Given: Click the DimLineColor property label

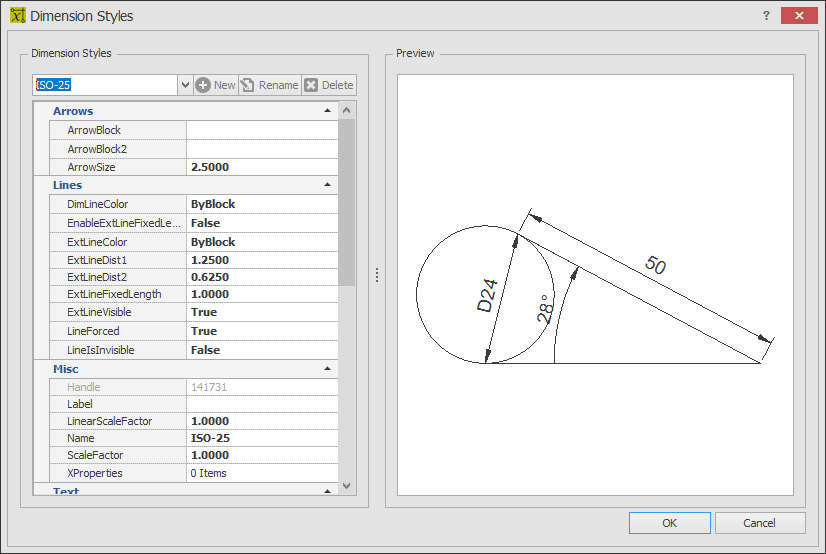Looking at the screenshot, I should coord(97,204).
